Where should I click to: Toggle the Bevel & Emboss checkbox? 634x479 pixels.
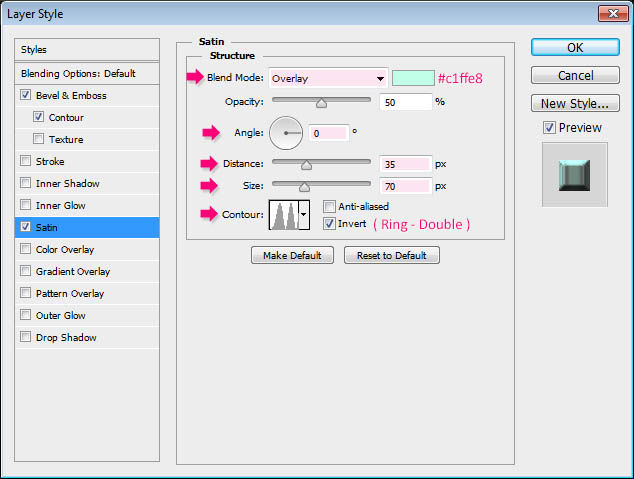tap(25, 96)
